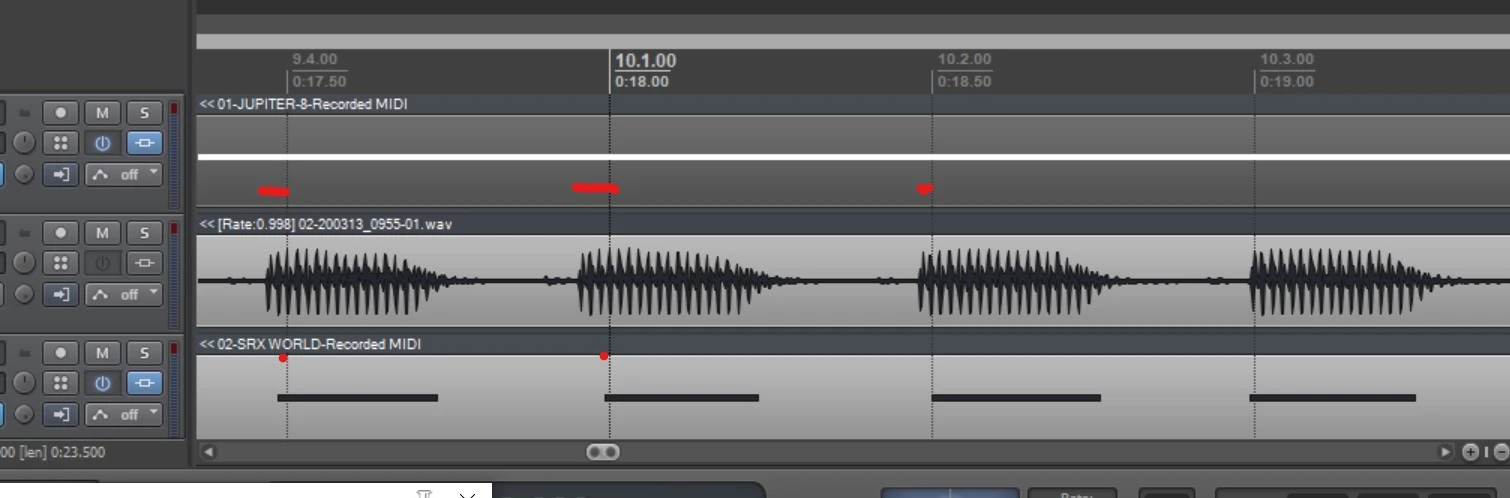Open SRX WORLD track automation mode dropdown

[x=126, y=414]
